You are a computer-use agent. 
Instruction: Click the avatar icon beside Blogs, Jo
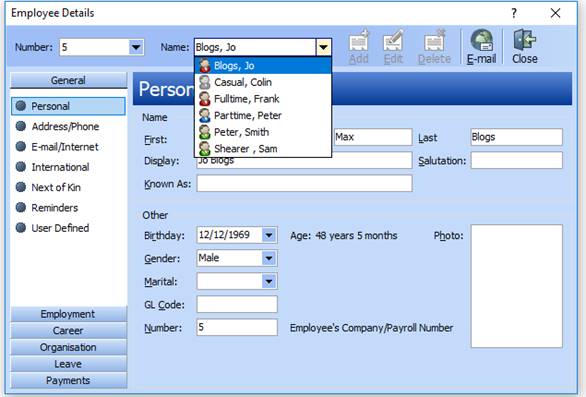pos(204,66)
